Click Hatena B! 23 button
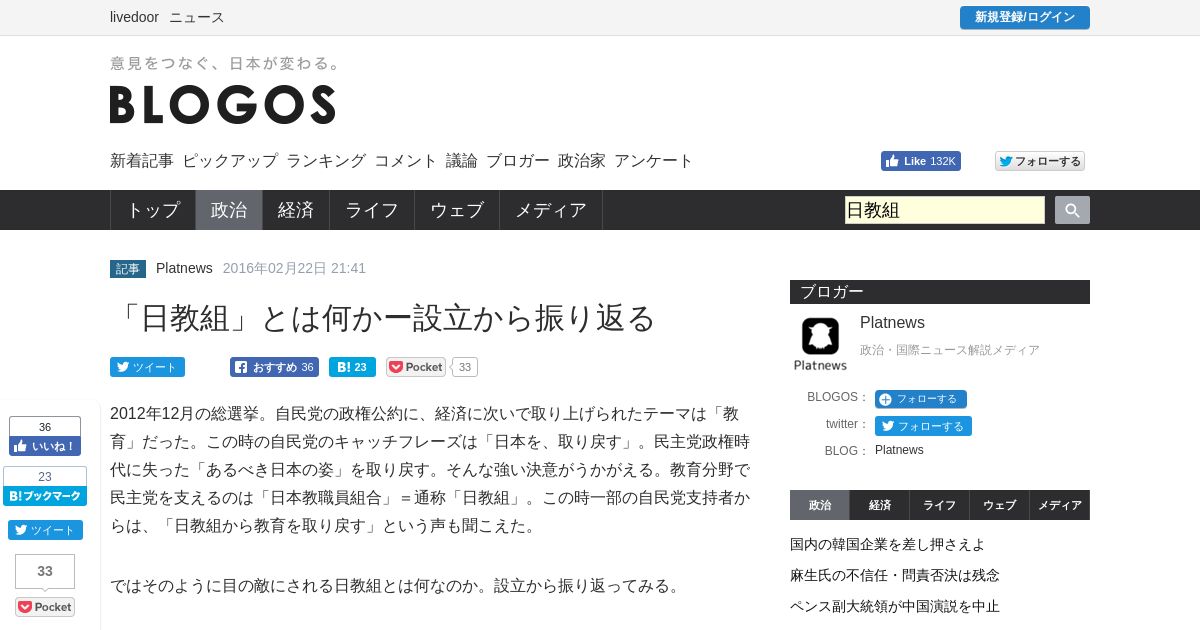1200x630 pixels. click(x=352, y=367)
